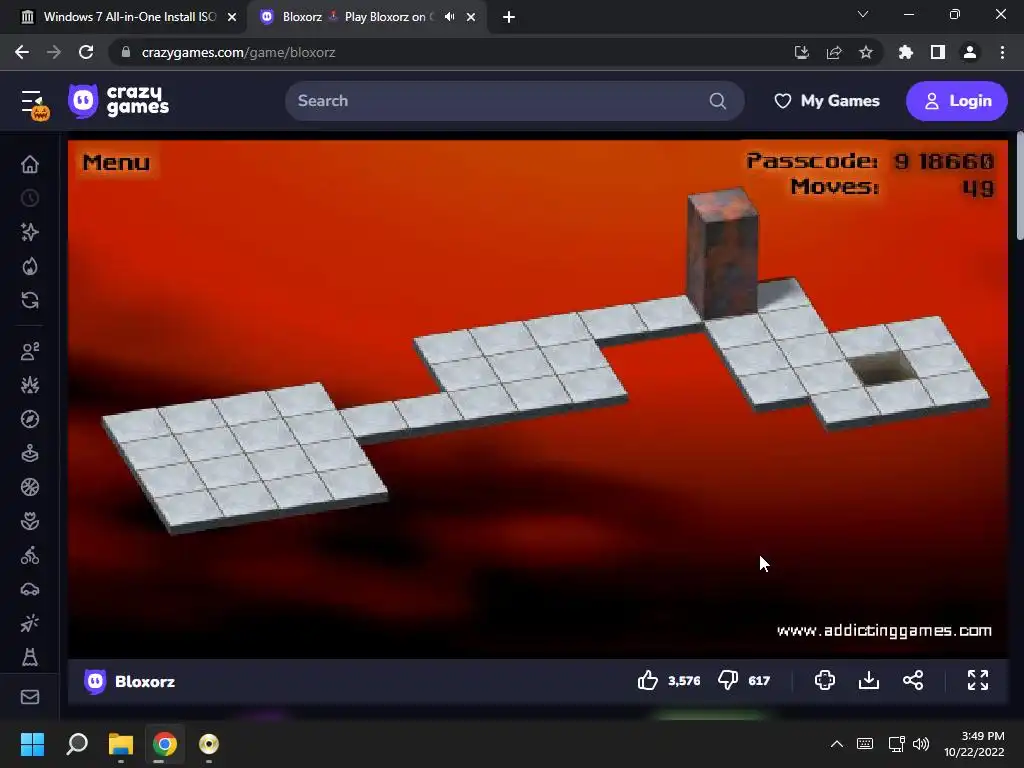Screen dimensions: 1024x768
Task: Share the Bloxorz game
Action: tap(913, 680)
